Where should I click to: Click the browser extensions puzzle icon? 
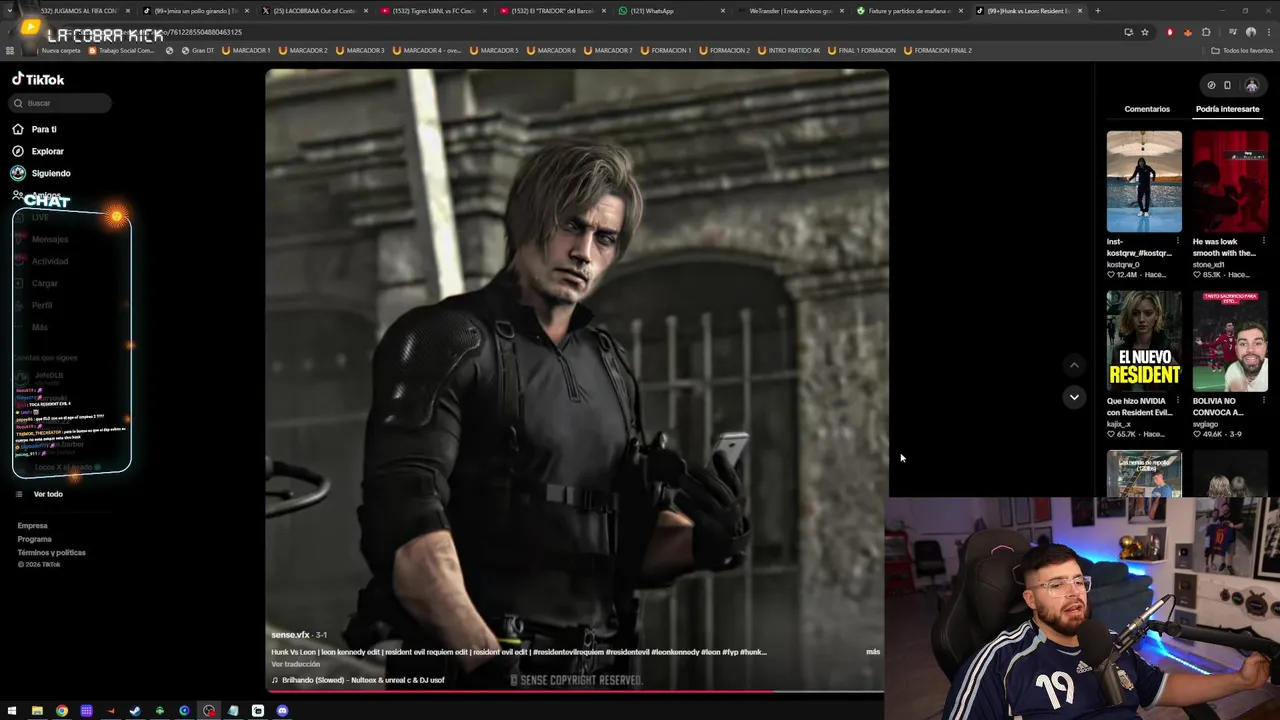point(1206,32)
